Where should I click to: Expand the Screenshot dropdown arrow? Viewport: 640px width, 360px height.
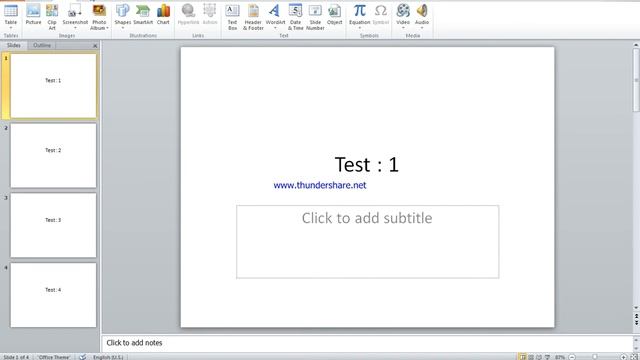[x=75, y=28]
